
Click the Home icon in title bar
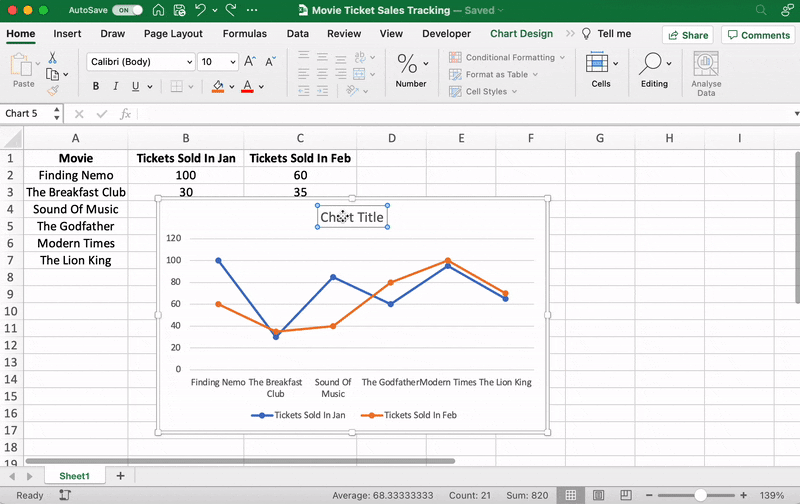(159, 10)
